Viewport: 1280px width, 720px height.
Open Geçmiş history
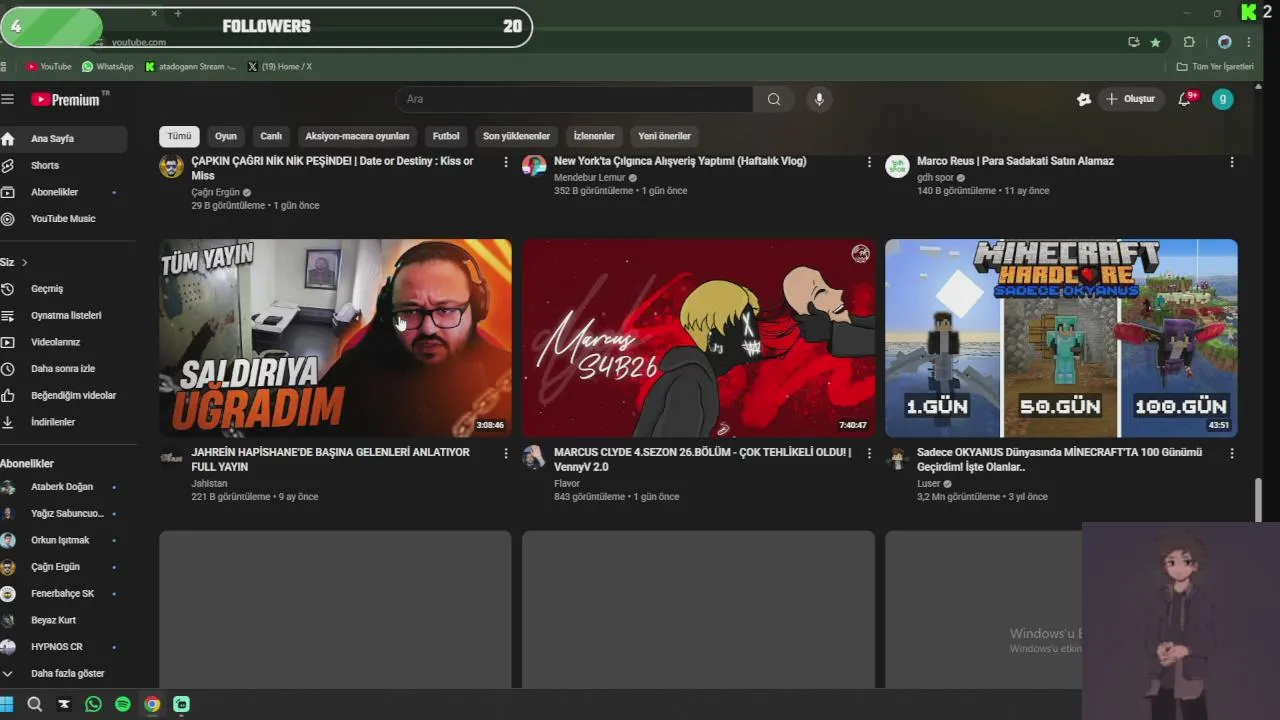(x=63, y=289)
